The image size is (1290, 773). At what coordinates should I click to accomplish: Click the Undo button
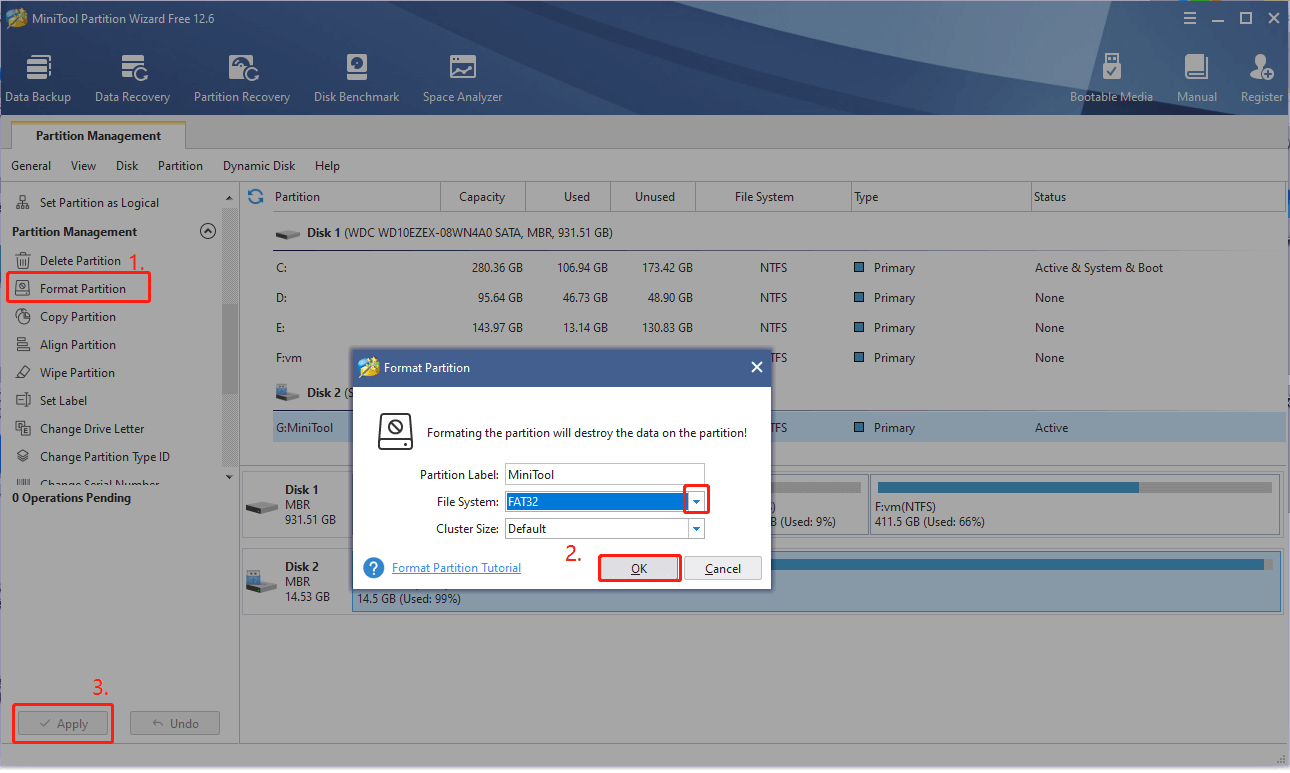click(175, 724)
